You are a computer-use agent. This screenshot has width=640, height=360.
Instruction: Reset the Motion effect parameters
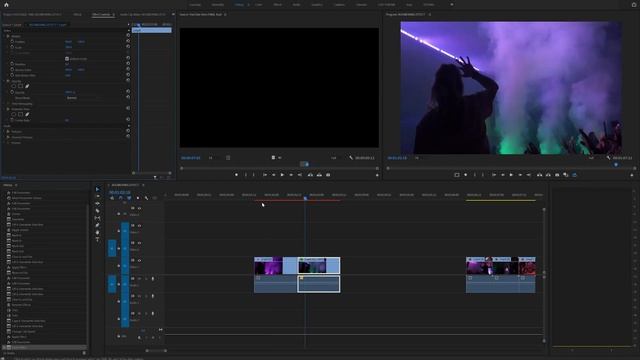pyautogui.click(x=128, y=36)
